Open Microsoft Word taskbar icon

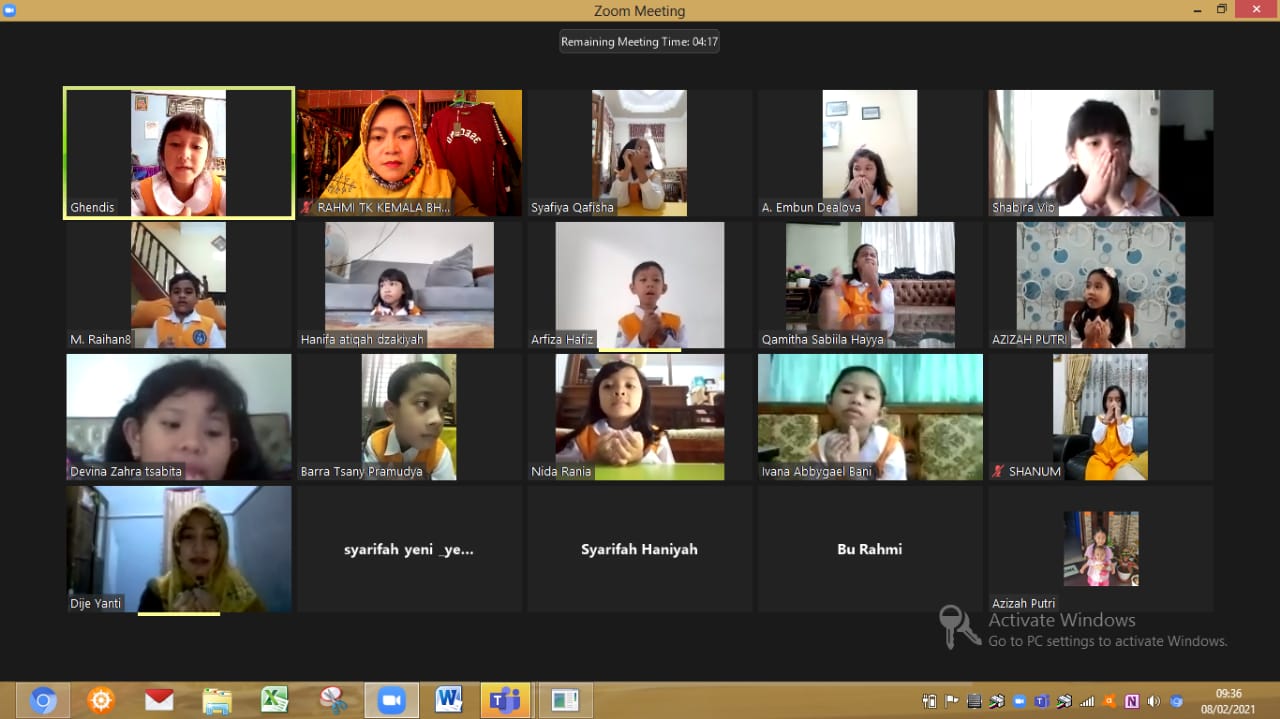pyautogui.click(x=449, y=700)
